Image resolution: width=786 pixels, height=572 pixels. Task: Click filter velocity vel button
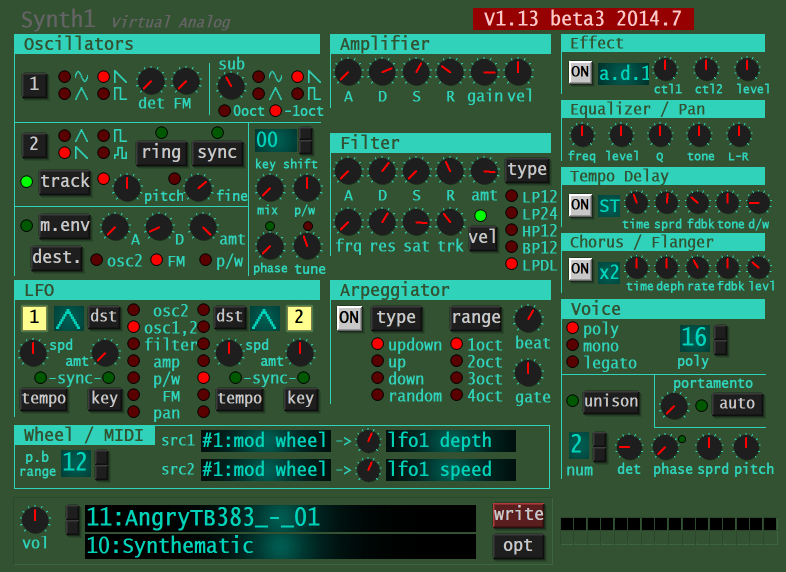coord(483,238)
